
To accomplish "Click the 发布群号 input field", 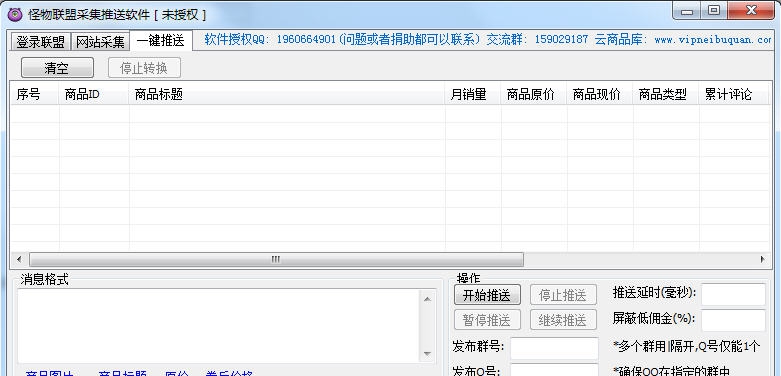I will click(554, 348).
